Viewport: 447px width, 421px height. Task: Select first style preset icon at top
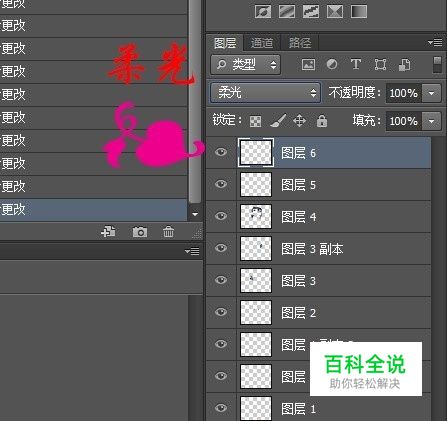point(263,12)
